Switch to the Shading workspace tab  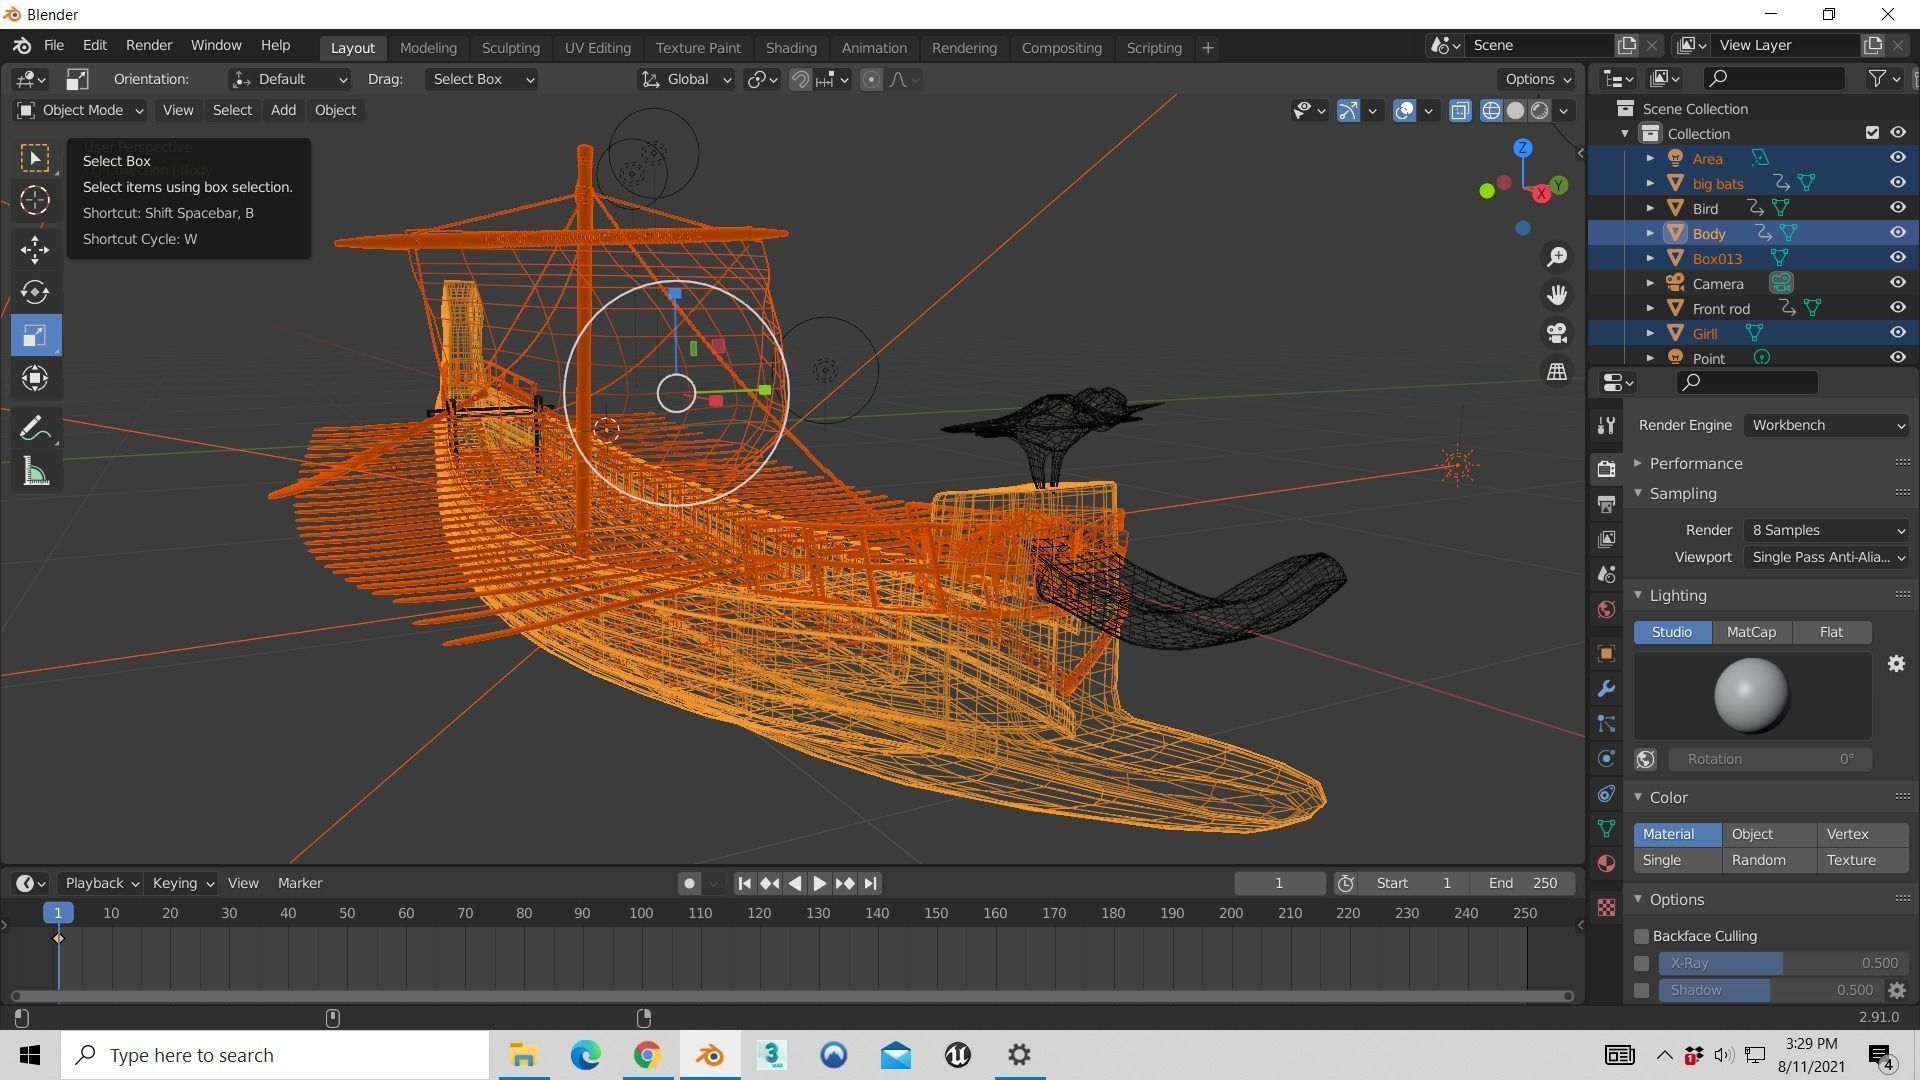click(x=791, y=48)
